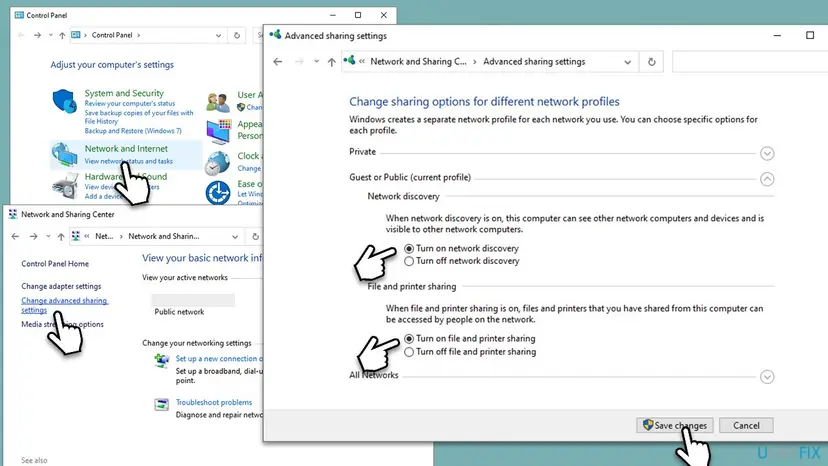Open Backup and Restore (Windows 7) link
Viewport: 828px width, 466px height.
coord(133,131)
